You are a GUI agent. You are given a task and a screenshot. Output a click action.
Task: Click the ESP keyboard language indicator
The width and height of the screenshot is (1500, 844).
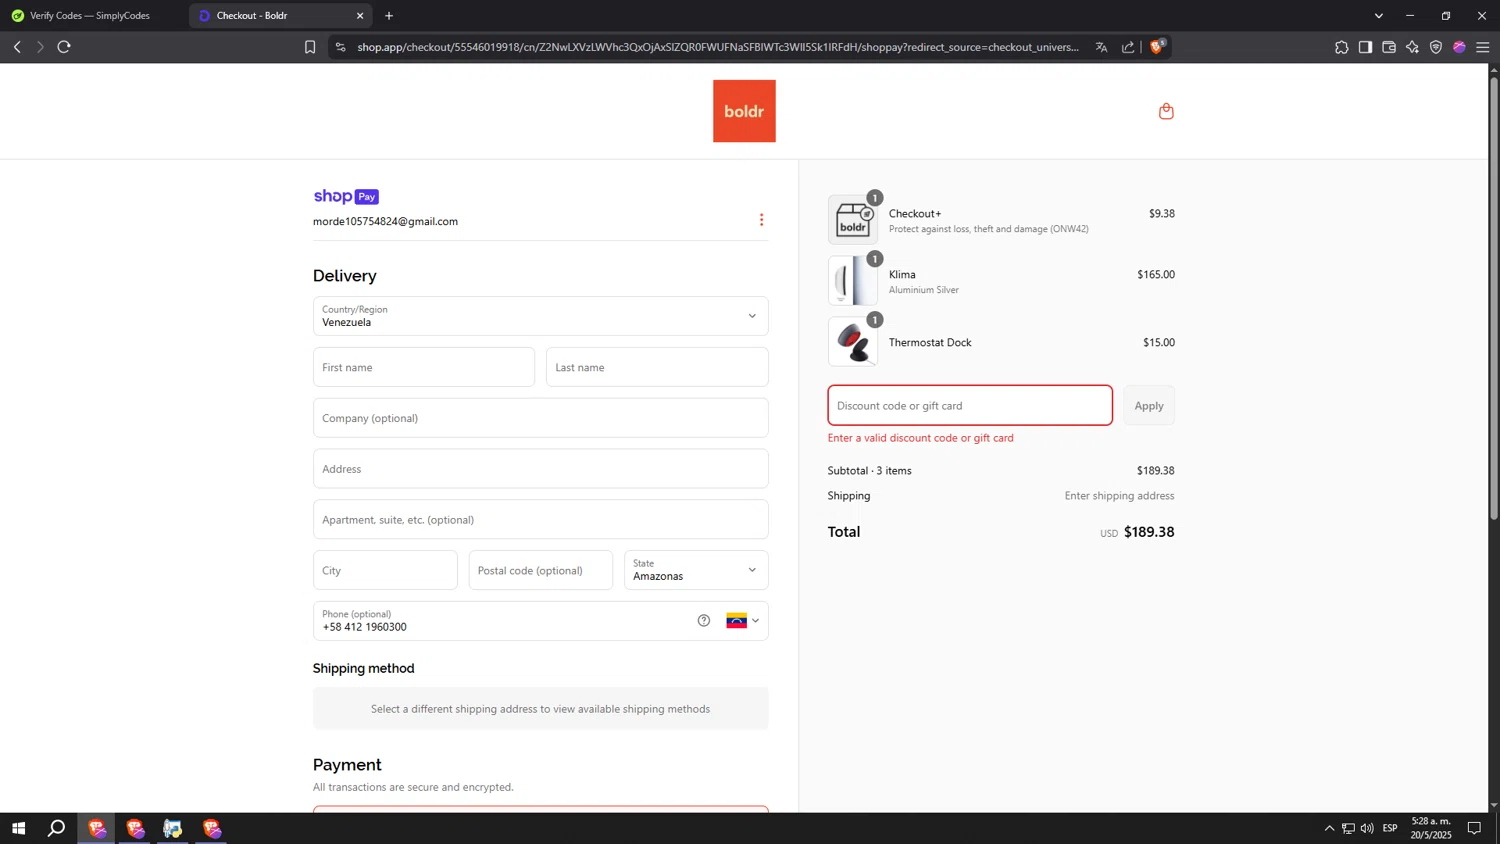[1390, 828]
